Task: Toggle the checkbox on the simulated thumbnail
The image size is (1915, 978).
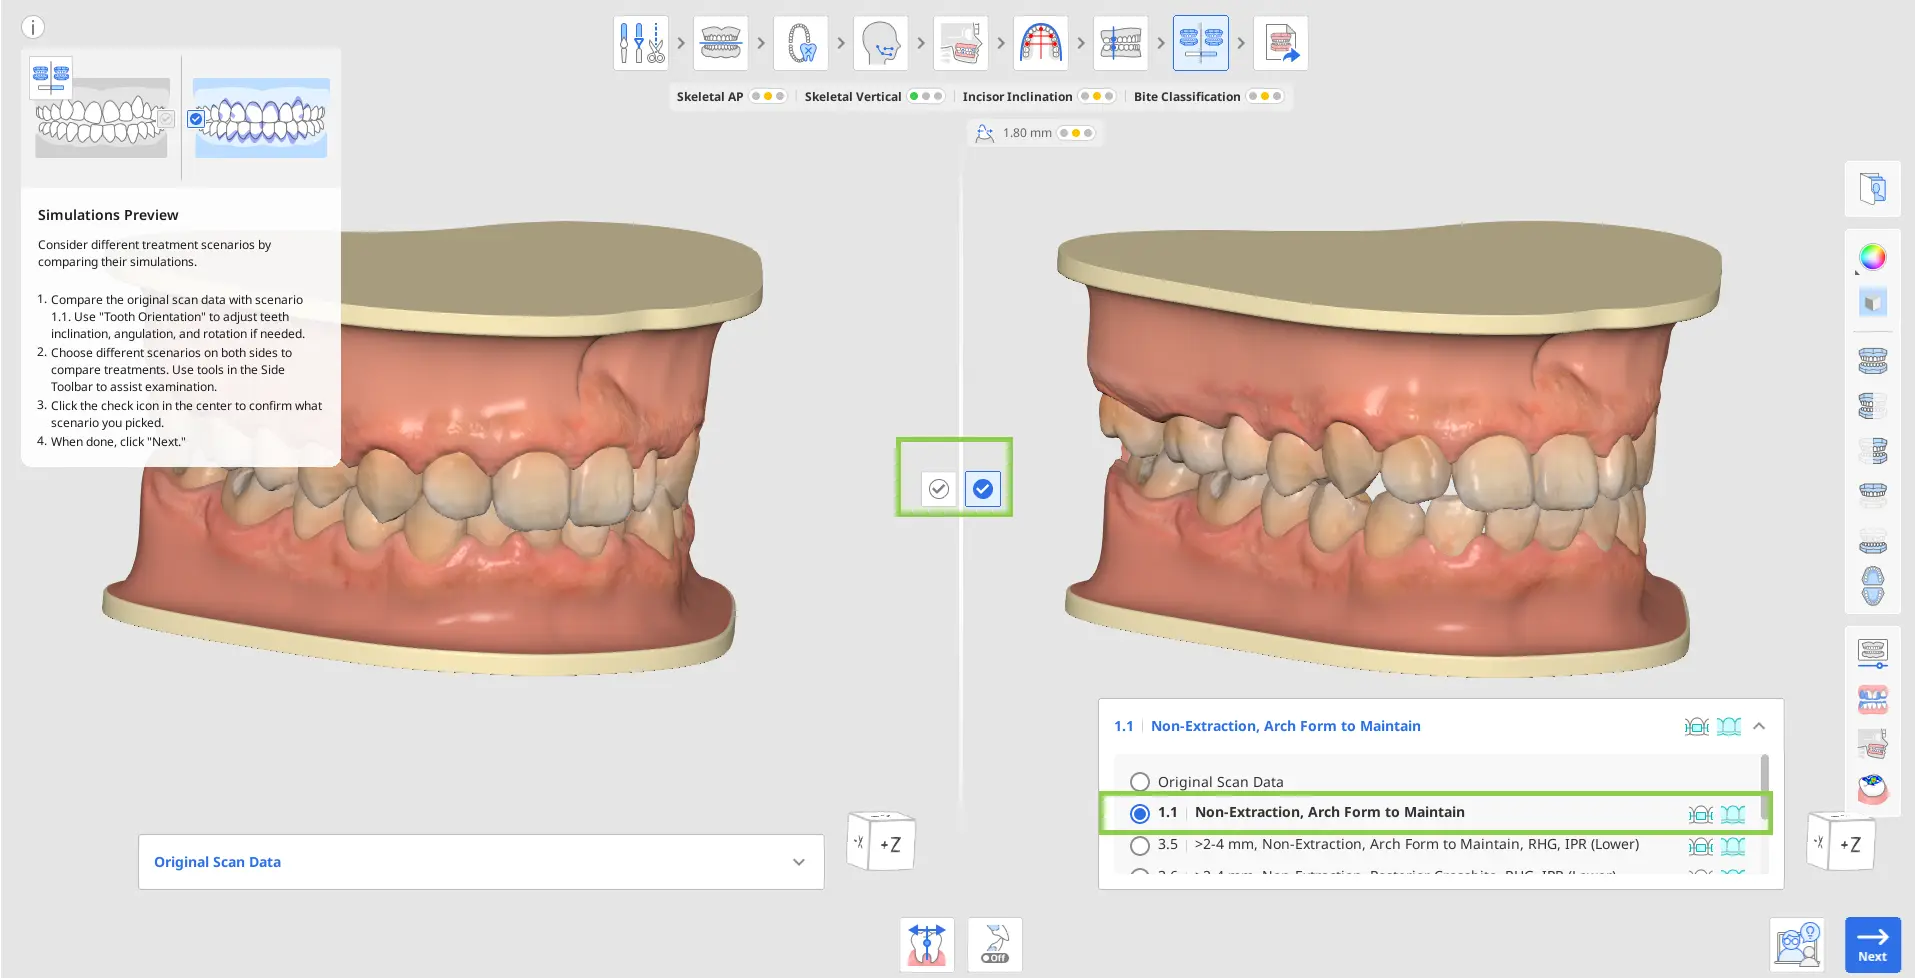Action: (196, 119)
